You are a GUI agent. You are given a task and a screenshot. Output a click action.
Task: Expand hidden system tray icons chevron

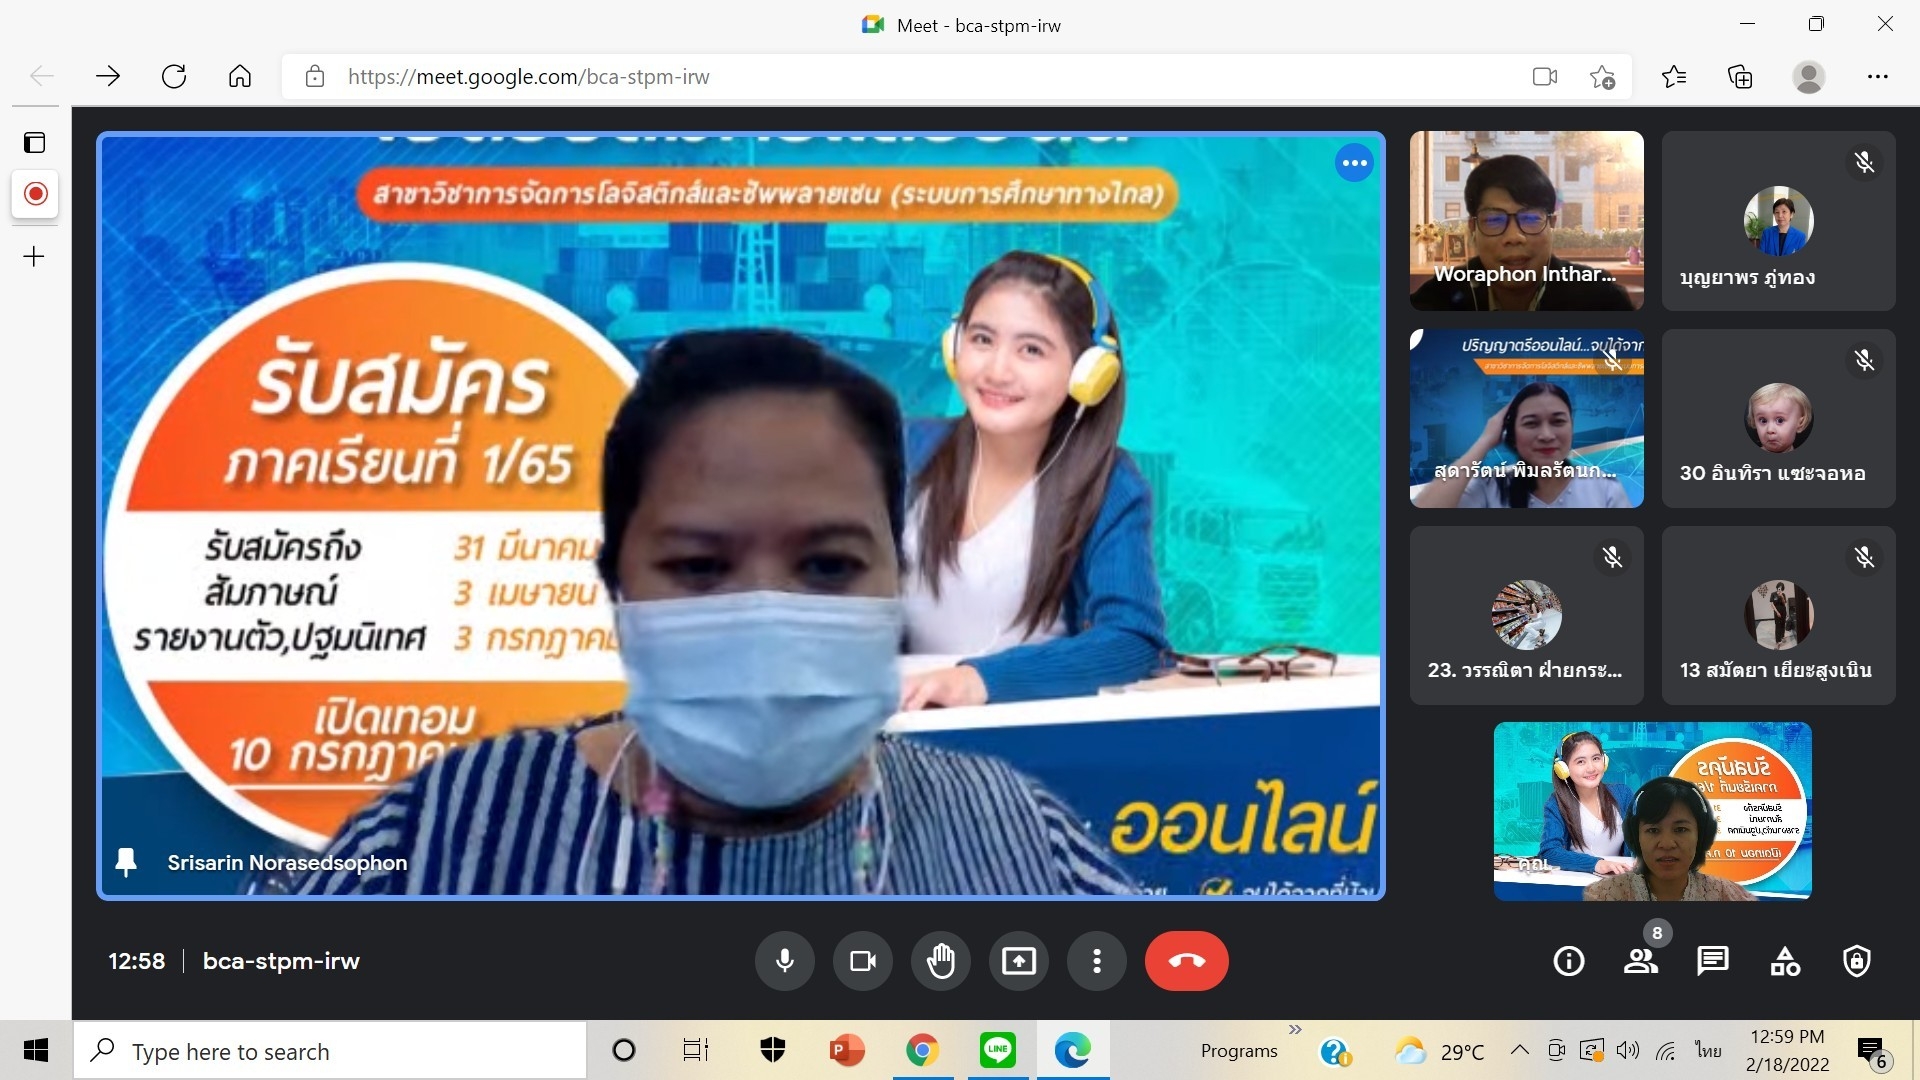[x=1519, y=1050]
